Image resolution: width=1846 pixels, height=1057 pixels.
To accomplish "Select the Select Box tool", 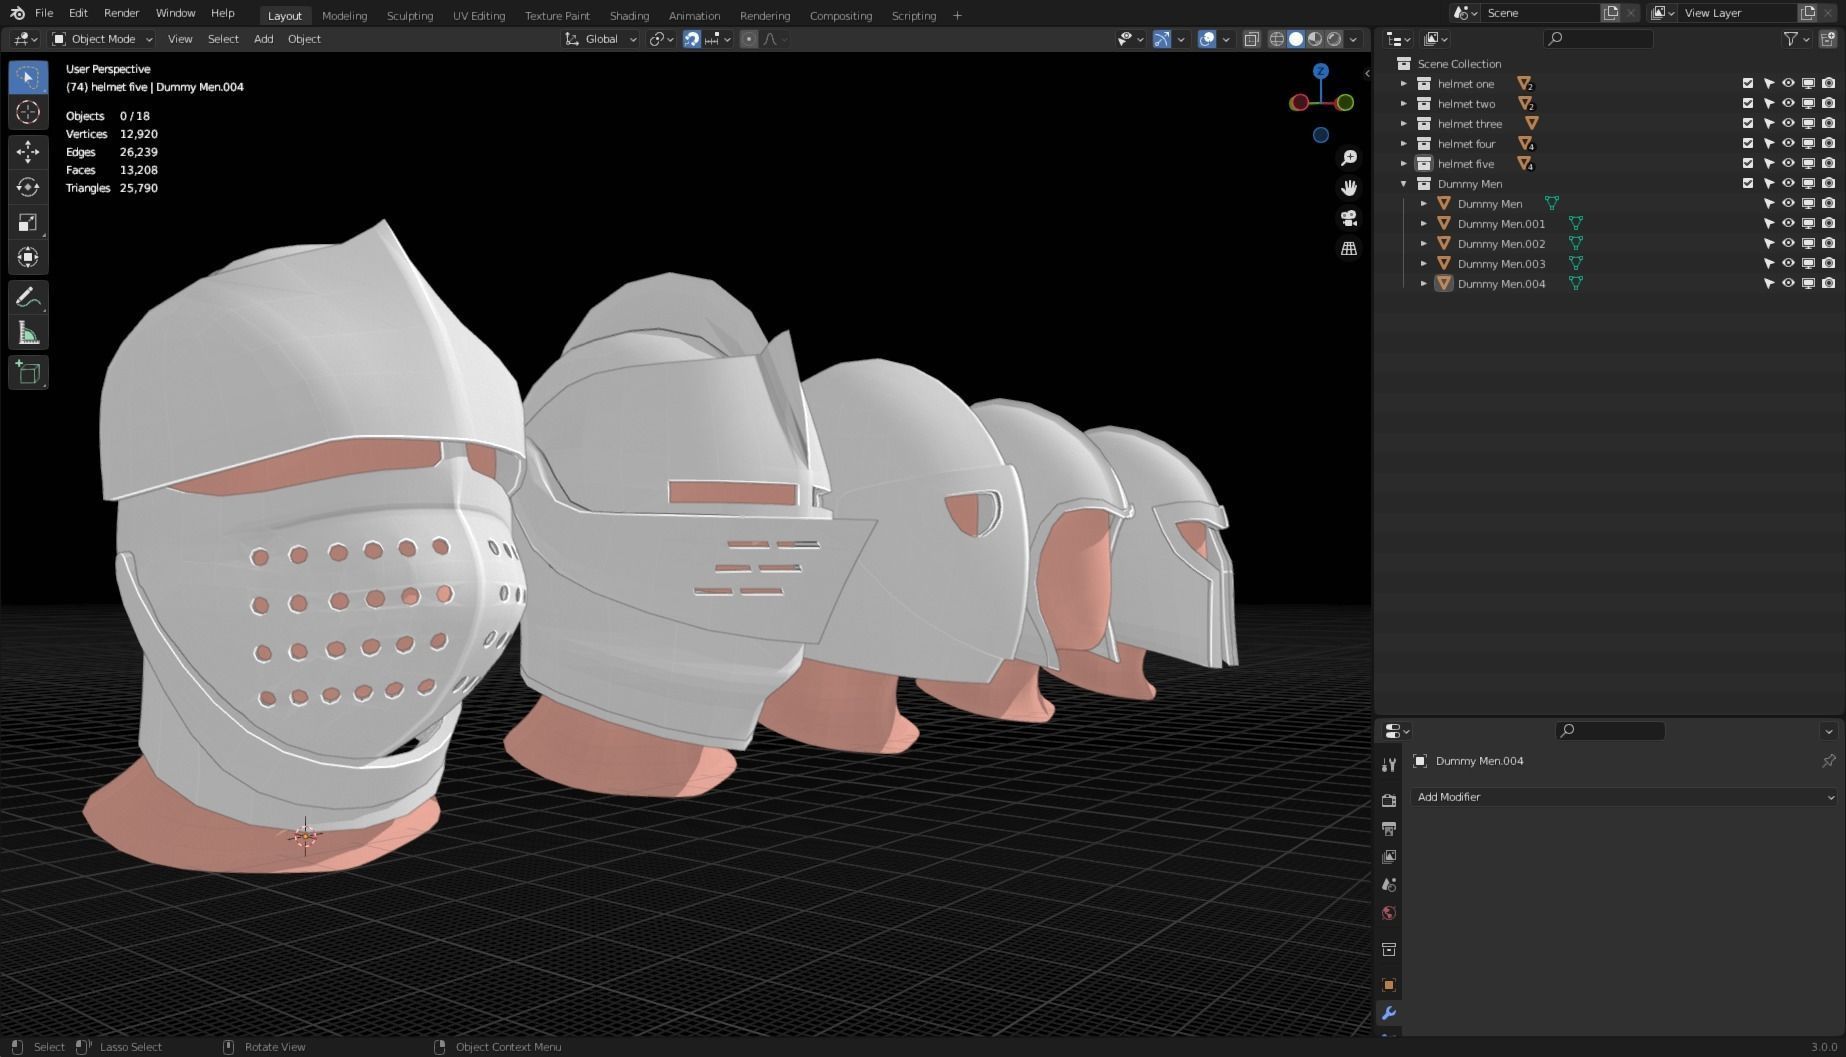I will pos(28,77).
